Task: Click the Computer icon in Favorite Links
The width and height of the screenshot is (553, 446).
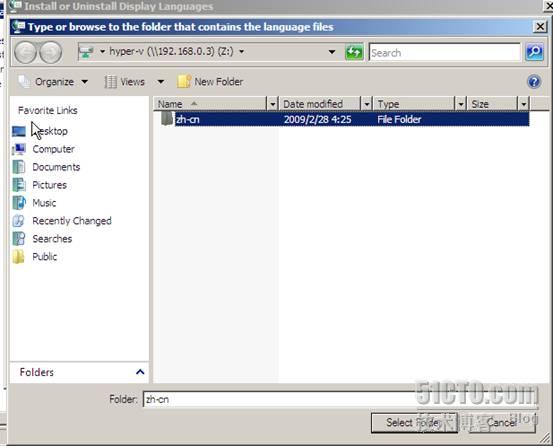Action: 19,149
